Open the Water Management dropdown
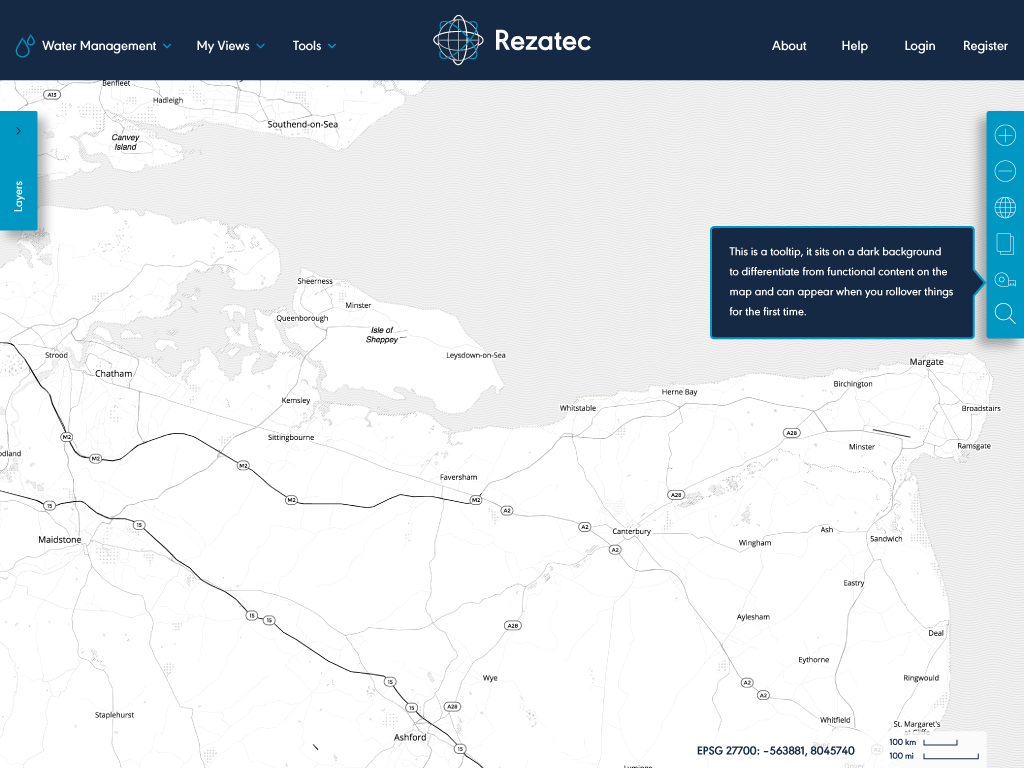The width and height of the screenshot is (1024, 768). coord(106,46)
